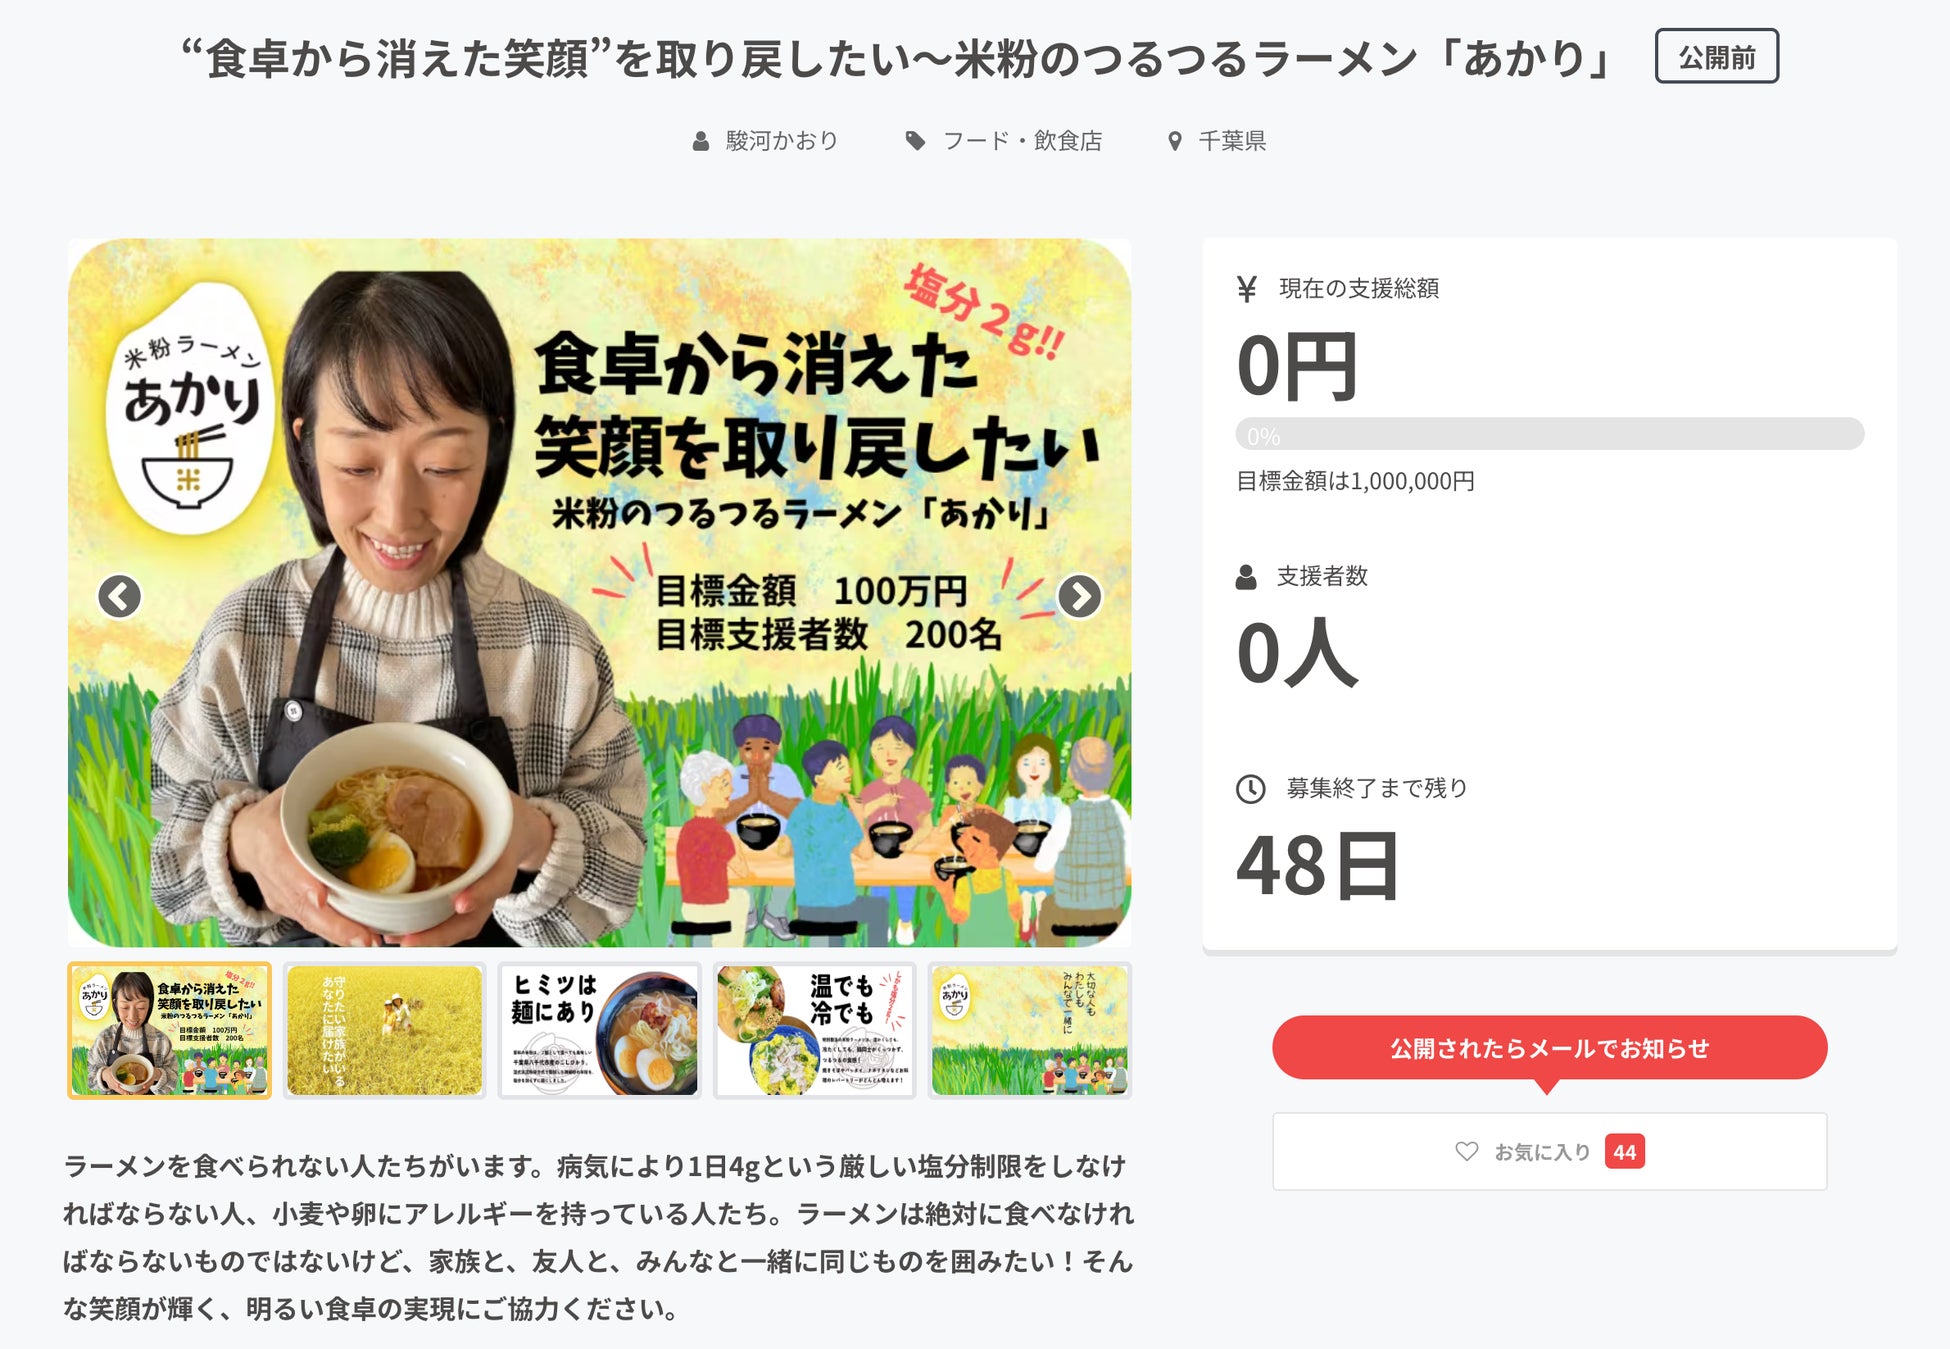Advance the carousel with the right arrow
1950x1349 pixels.
pos(1079,597)
